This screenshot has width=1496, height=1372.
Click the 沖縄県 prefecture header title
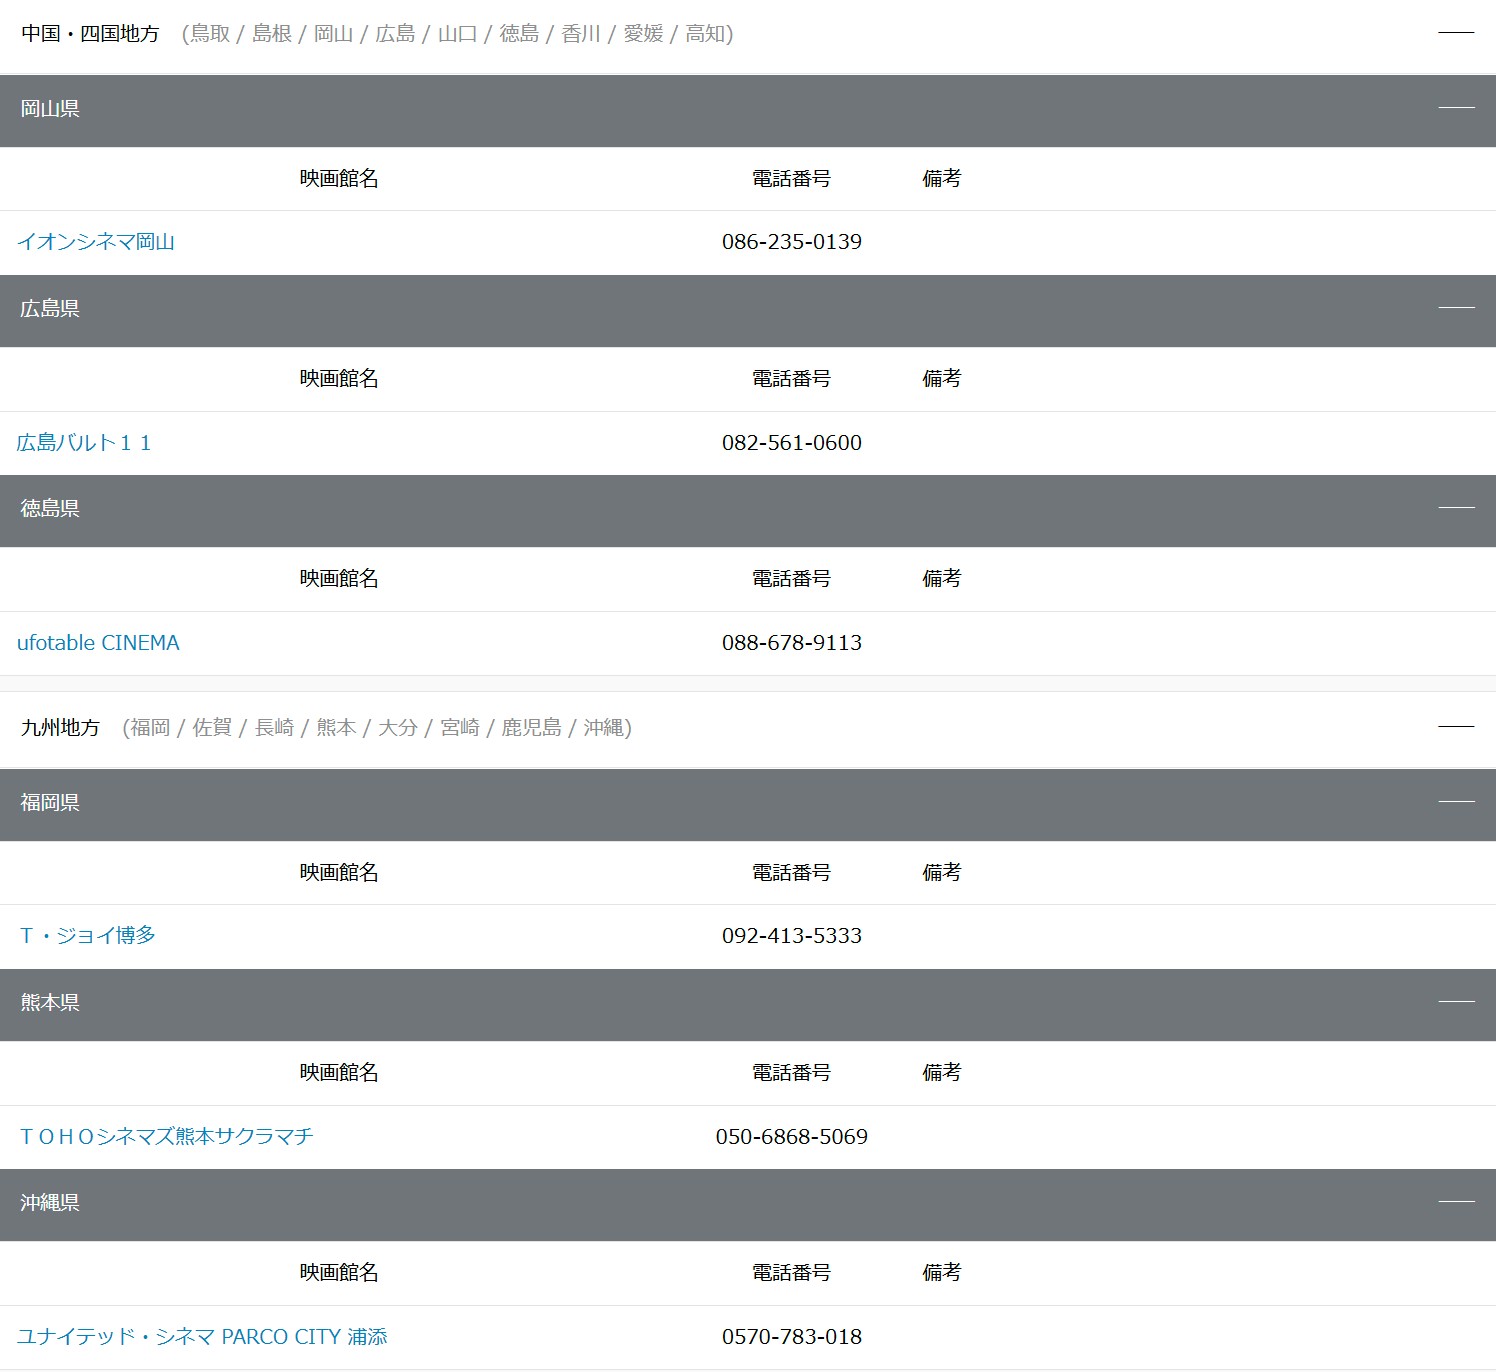[x=50, y=1203]
